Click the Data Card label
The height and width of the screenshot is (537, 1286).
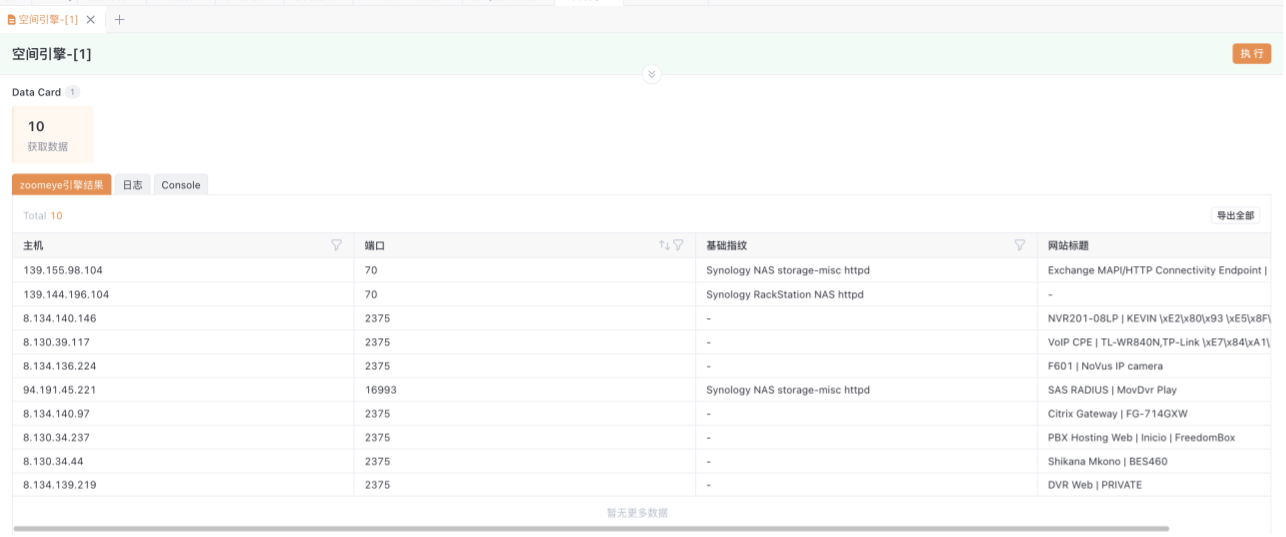click(x=36, y=92)
